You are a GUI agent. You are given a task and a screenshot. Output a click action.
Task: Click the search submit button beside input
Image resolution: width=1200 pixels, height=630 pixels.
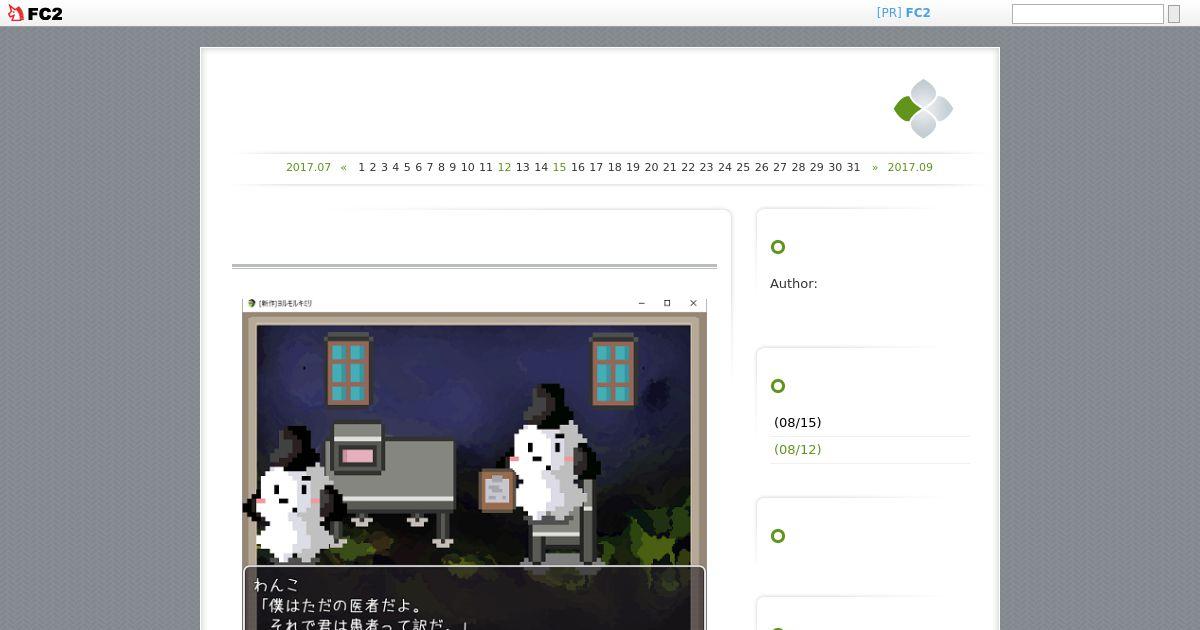[1174, 14]
